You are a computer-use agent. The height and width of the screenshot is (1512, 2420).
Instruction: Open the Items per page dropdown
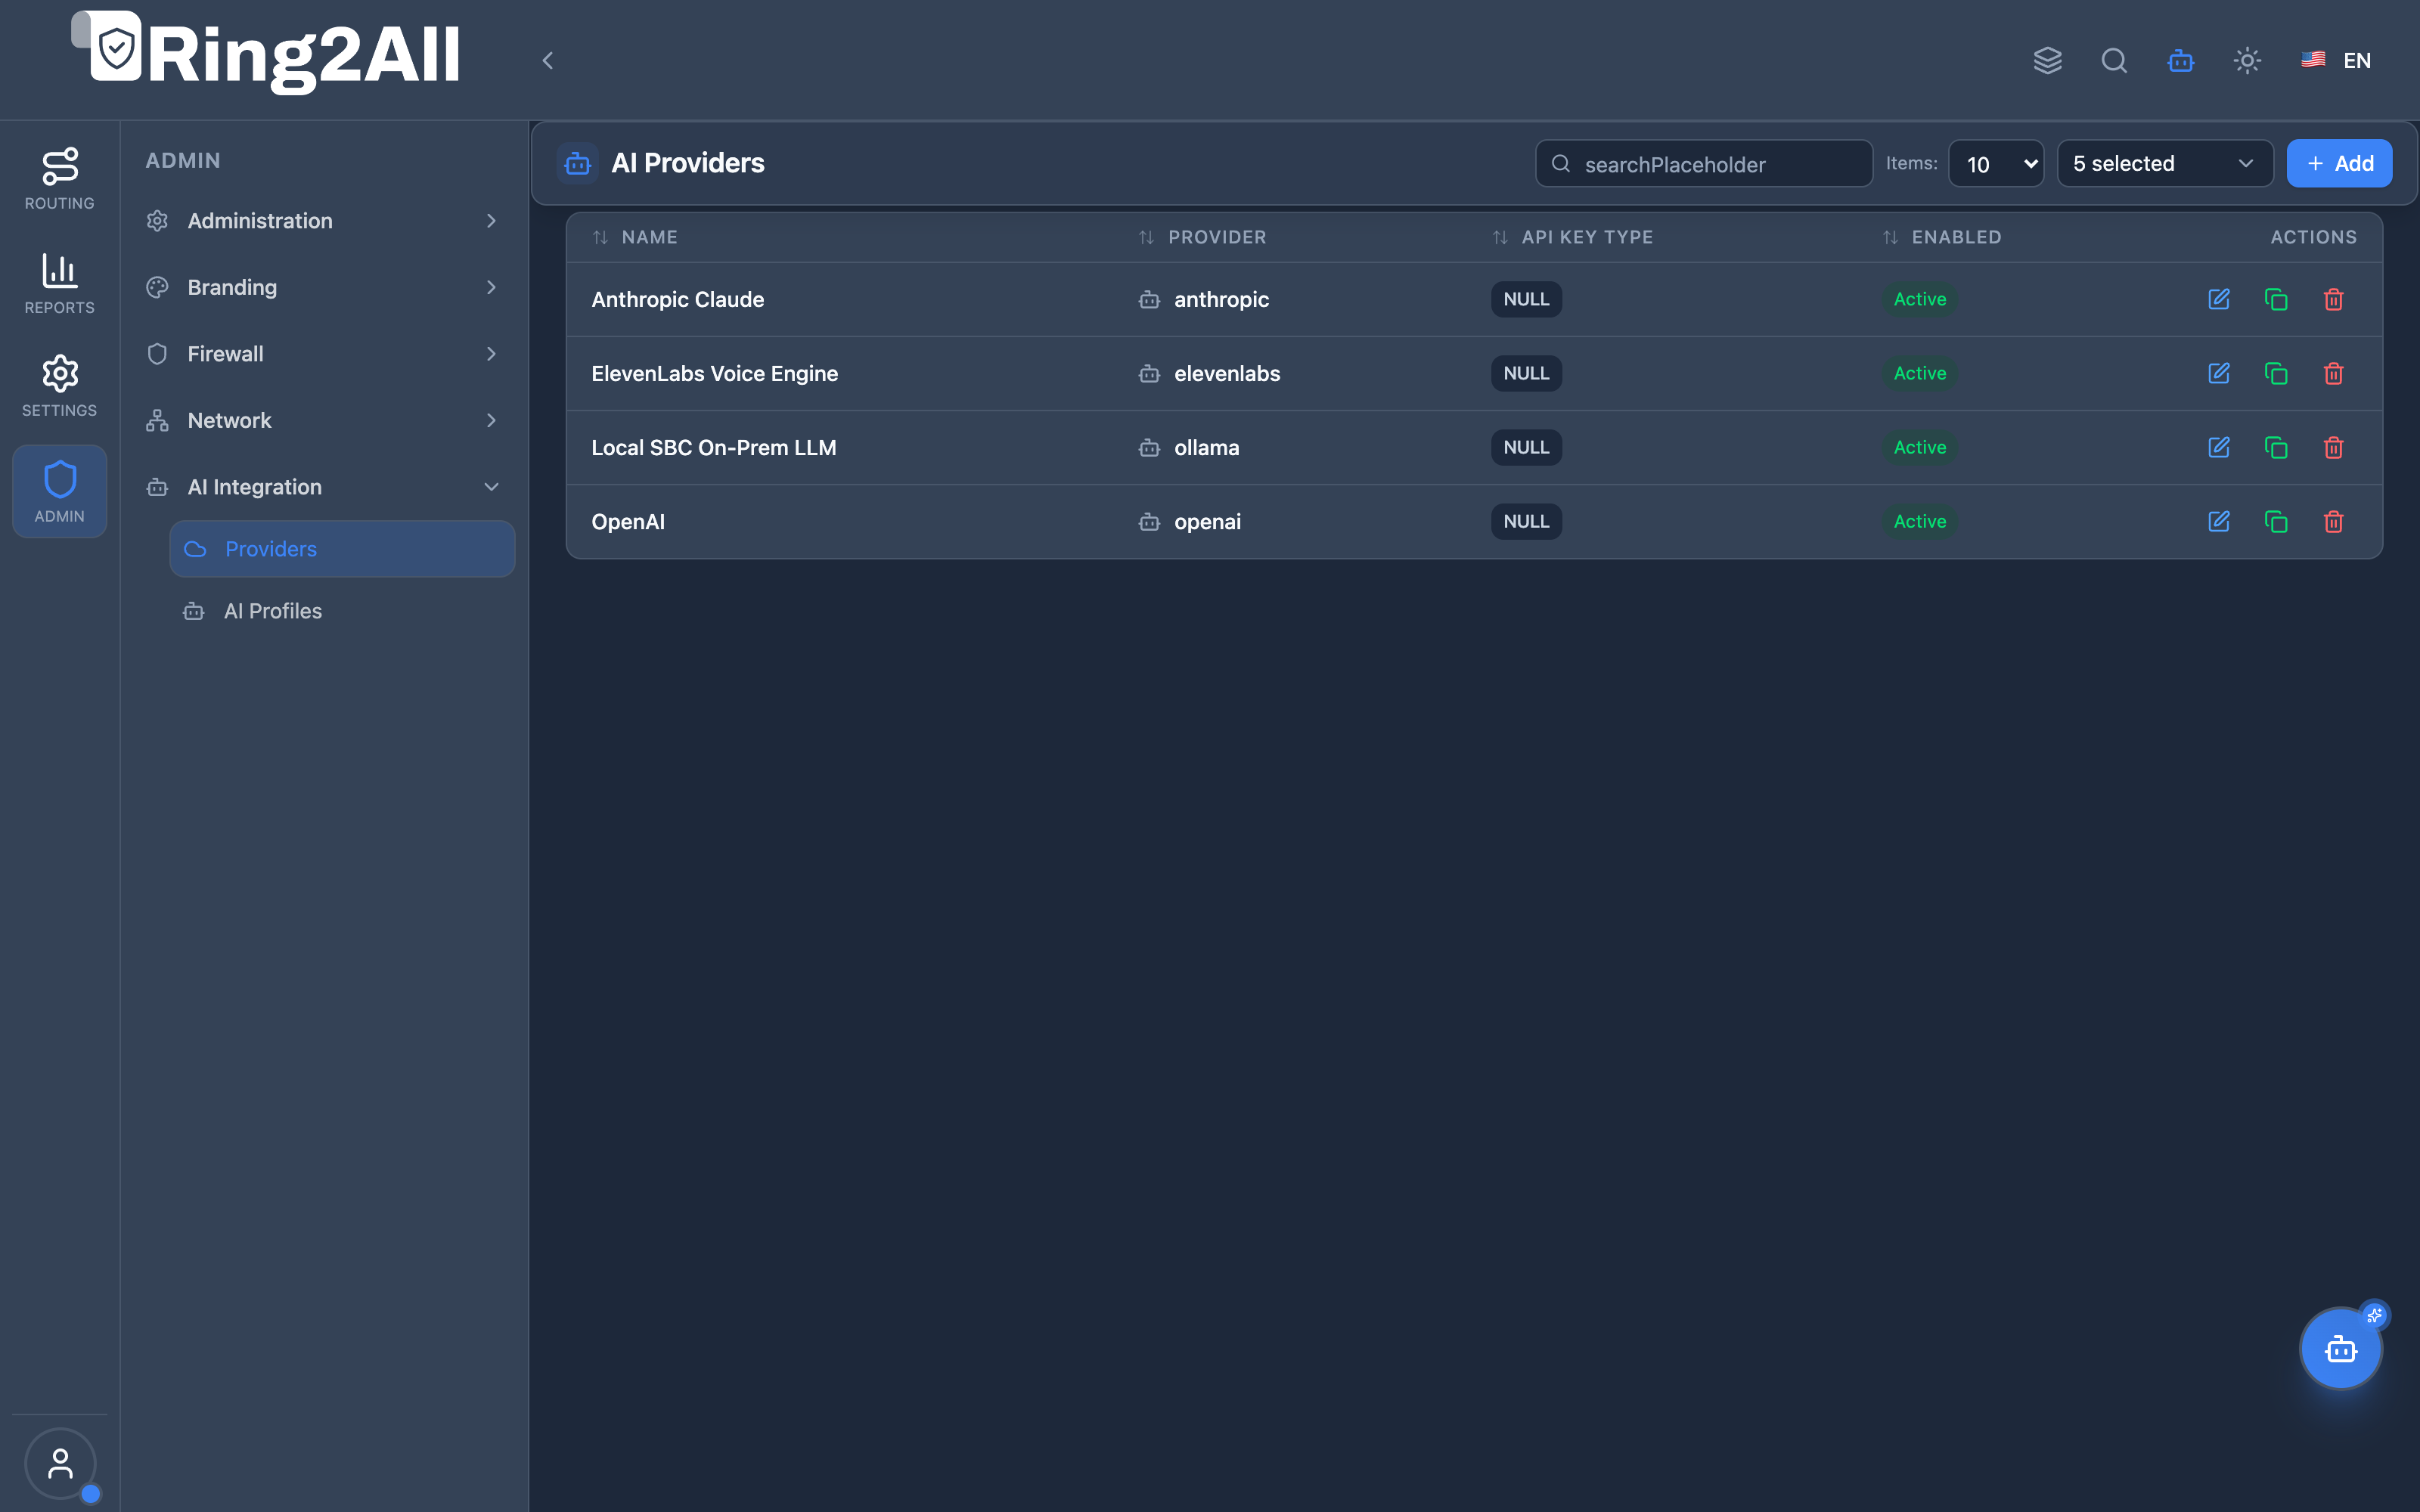pos(1996,163)
